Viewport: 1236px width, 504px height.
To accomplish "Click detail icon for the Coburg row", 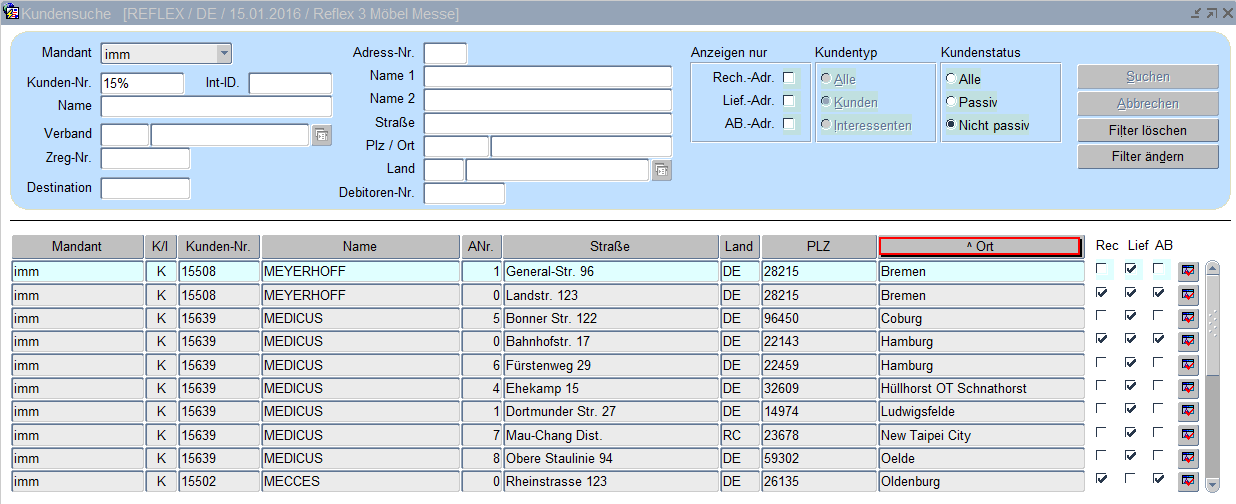I will pyautogui.click(x=1187, y=318).
